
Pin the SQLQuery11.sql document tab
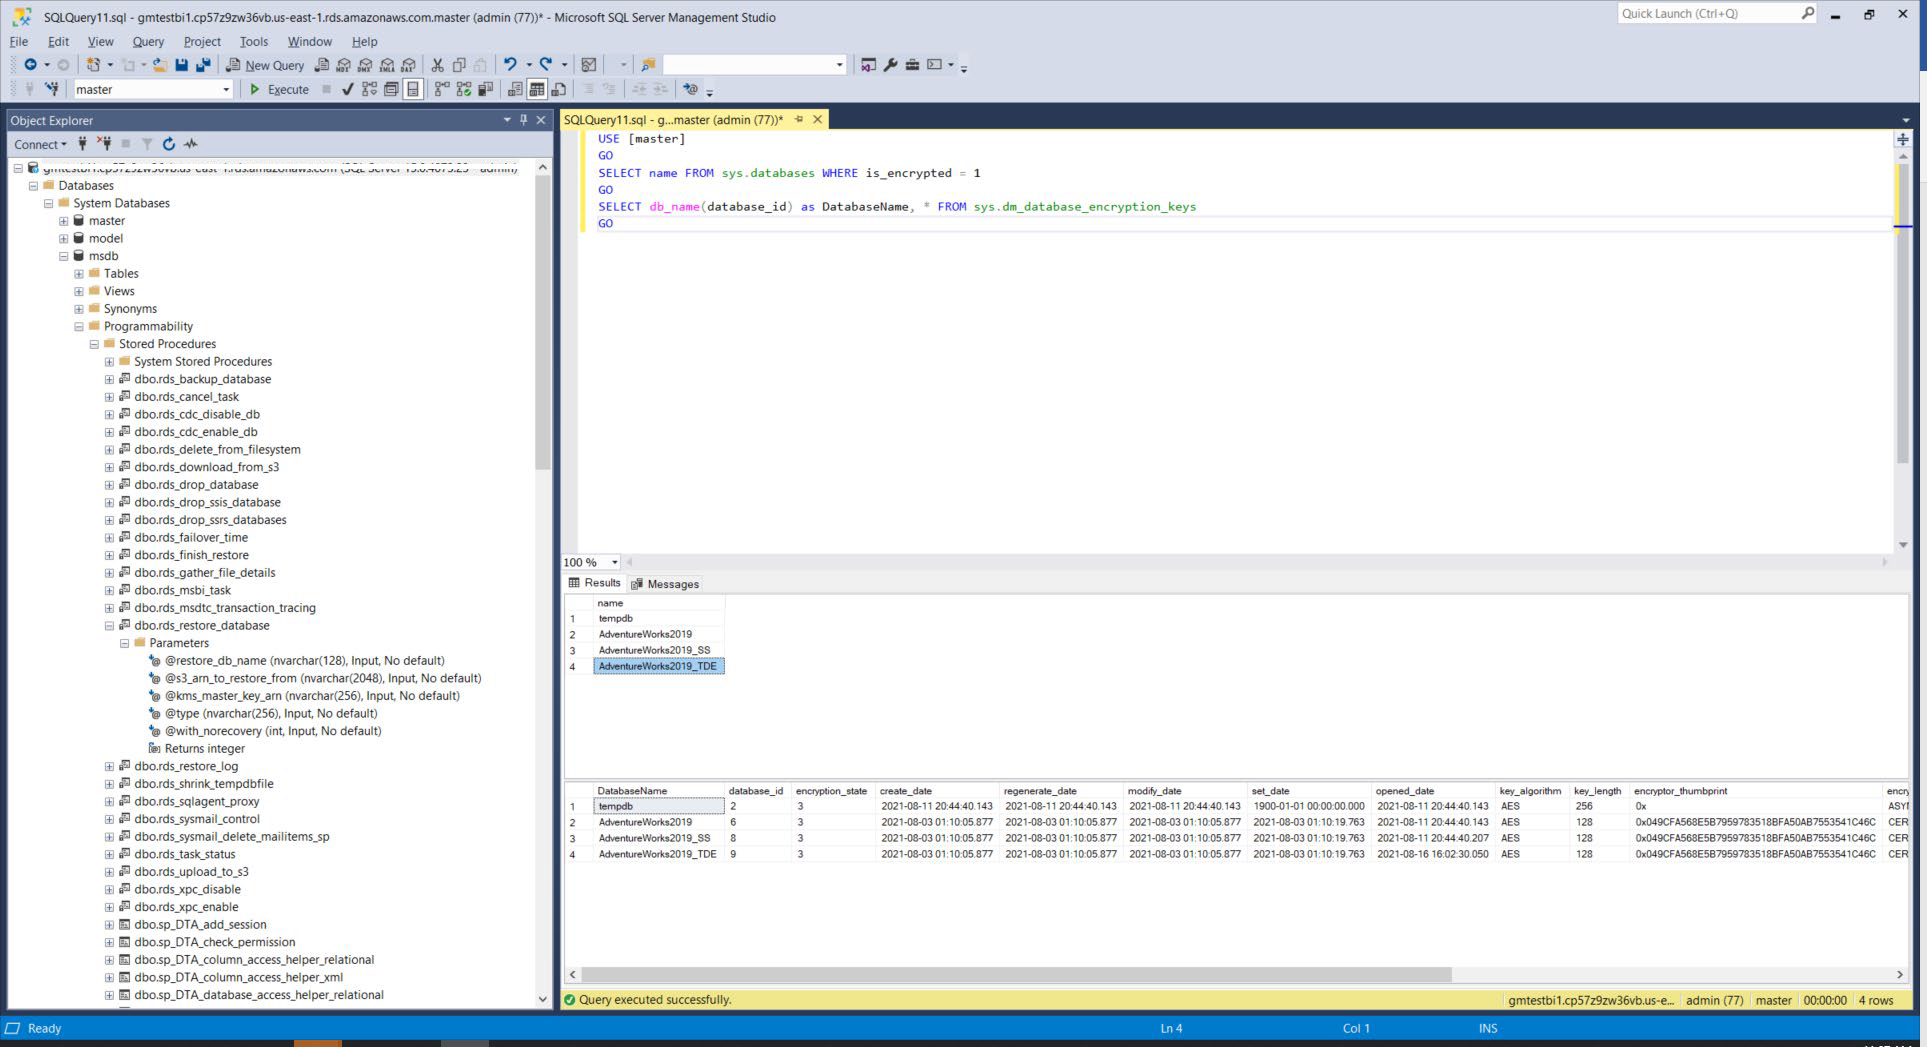tap(798, 120)
